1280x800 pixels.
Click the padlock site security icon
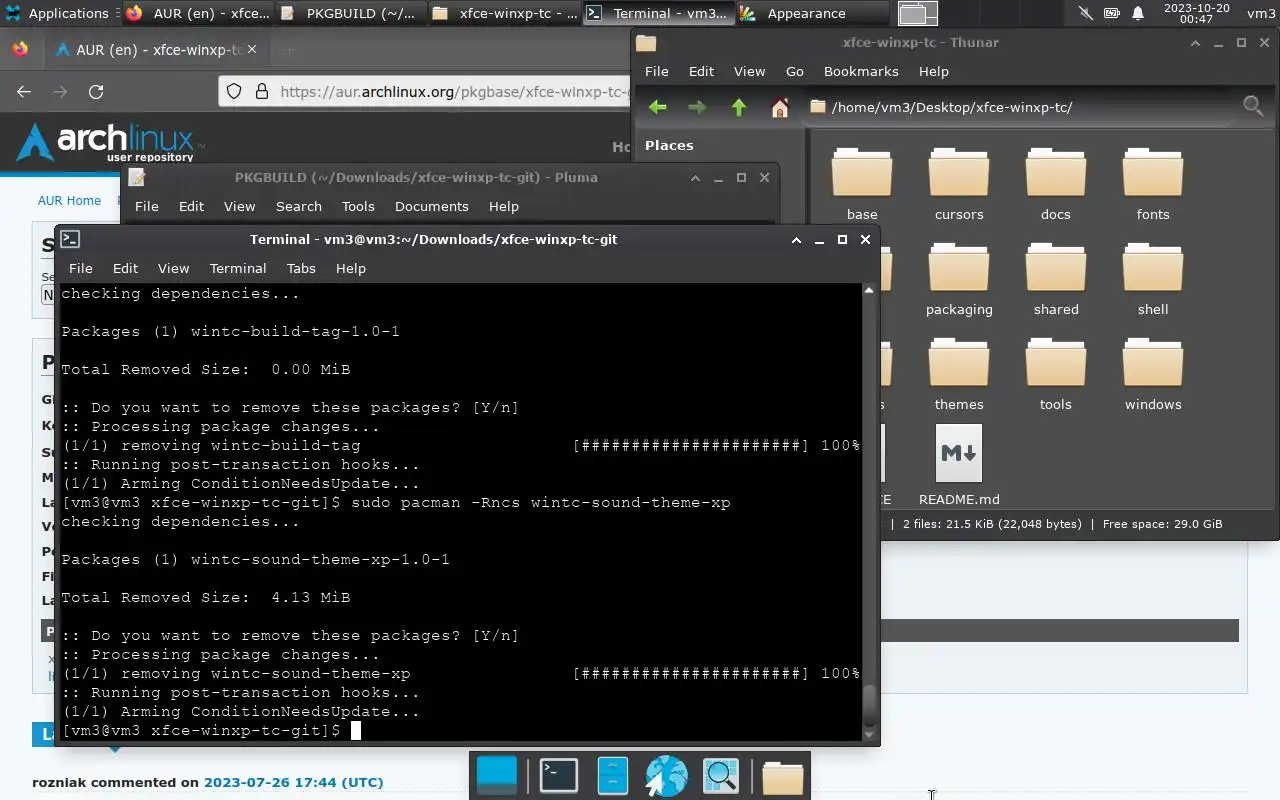[262, 91]
